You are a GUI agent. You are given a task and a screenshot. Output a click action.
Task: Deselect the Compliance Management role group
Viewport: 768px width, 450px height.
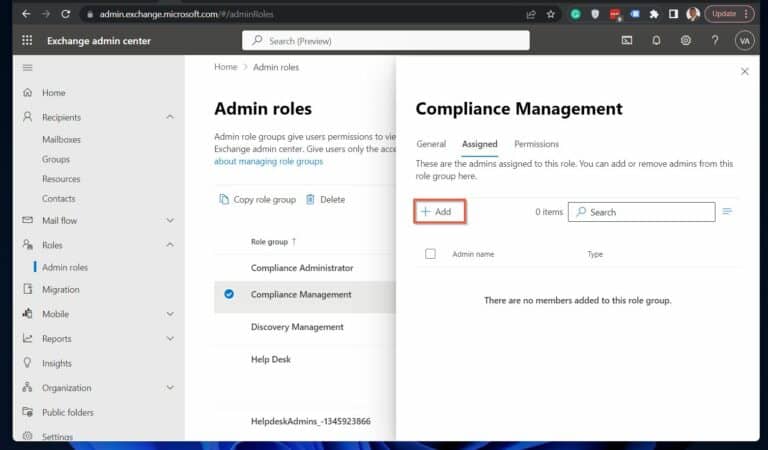pos(229,294)
